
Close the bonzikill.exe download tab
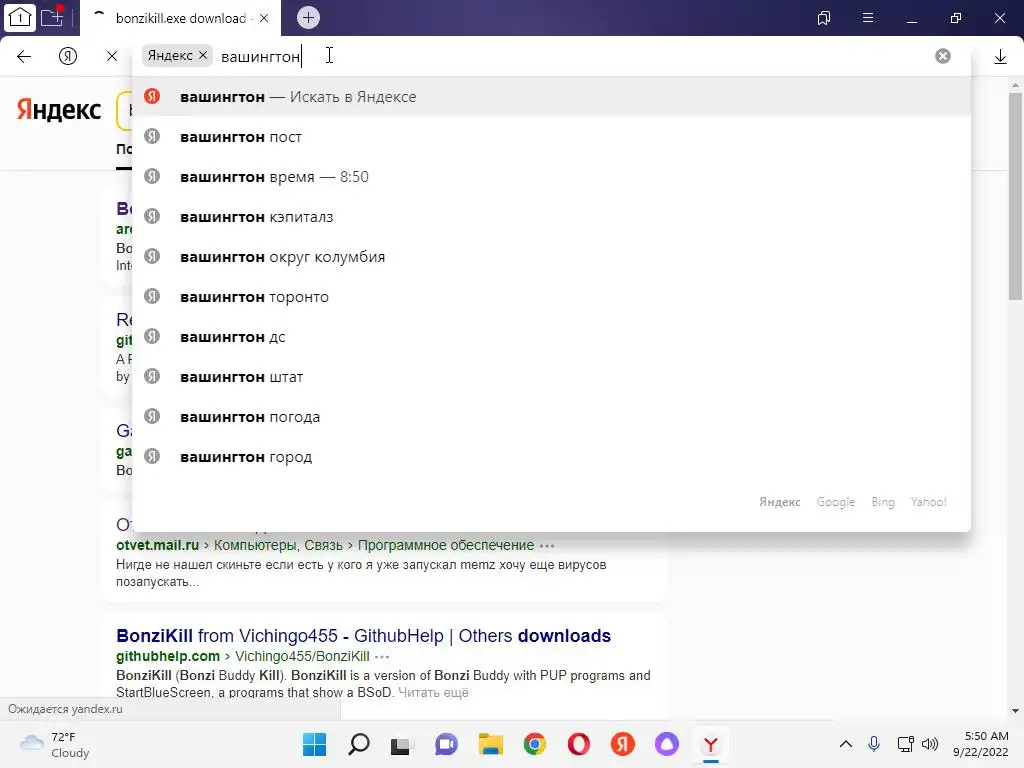(264, 18)
